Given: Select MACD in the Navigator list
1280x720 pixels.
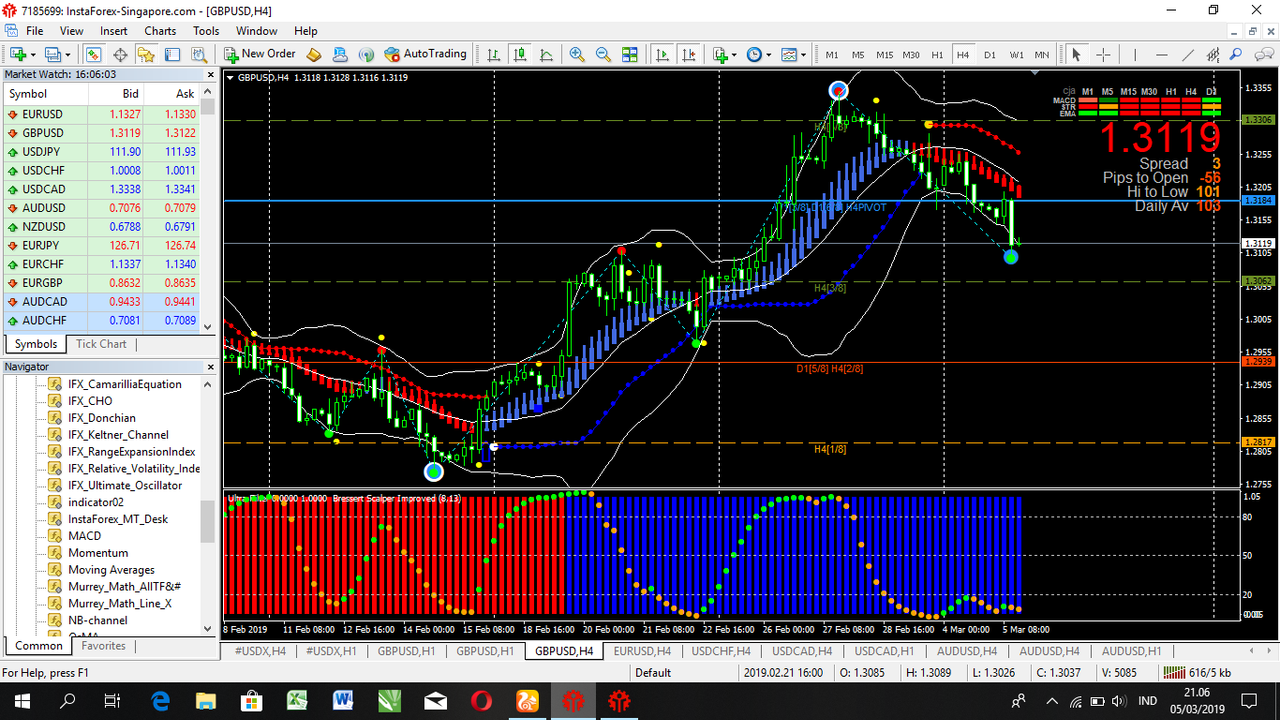Looking at the screenshot, I should [x=84, y=535].
